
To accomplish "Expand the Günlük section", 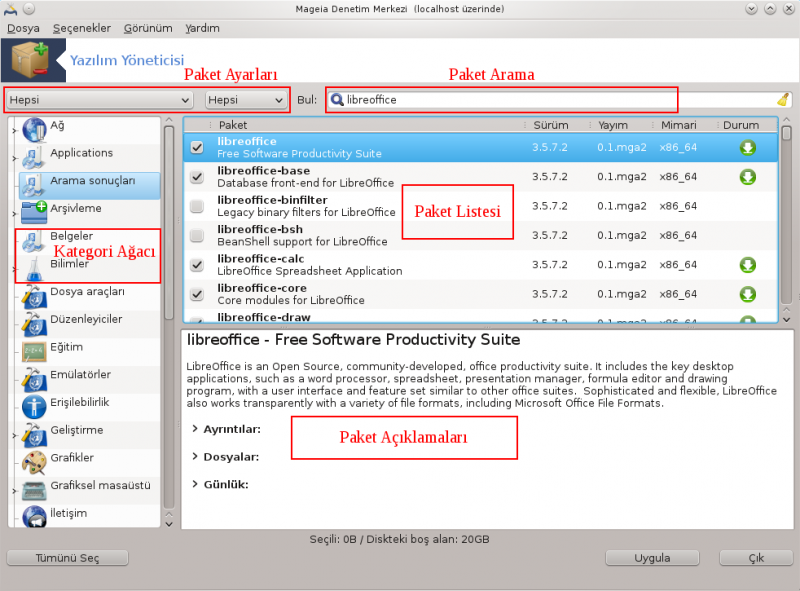I will tap(195, 484).
